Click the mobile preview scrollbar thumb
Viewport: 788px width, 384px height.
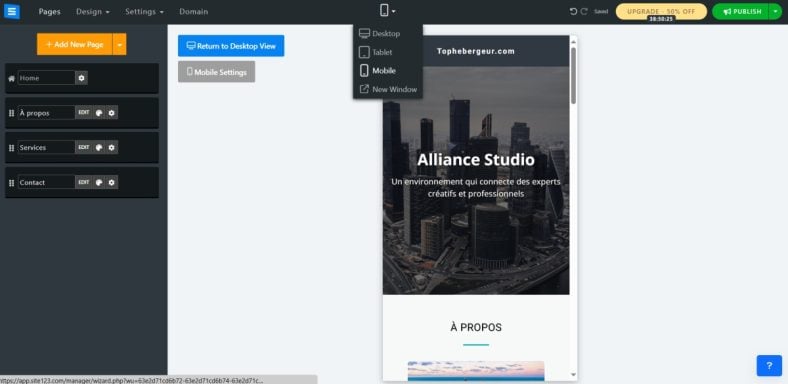coord(573,75)
